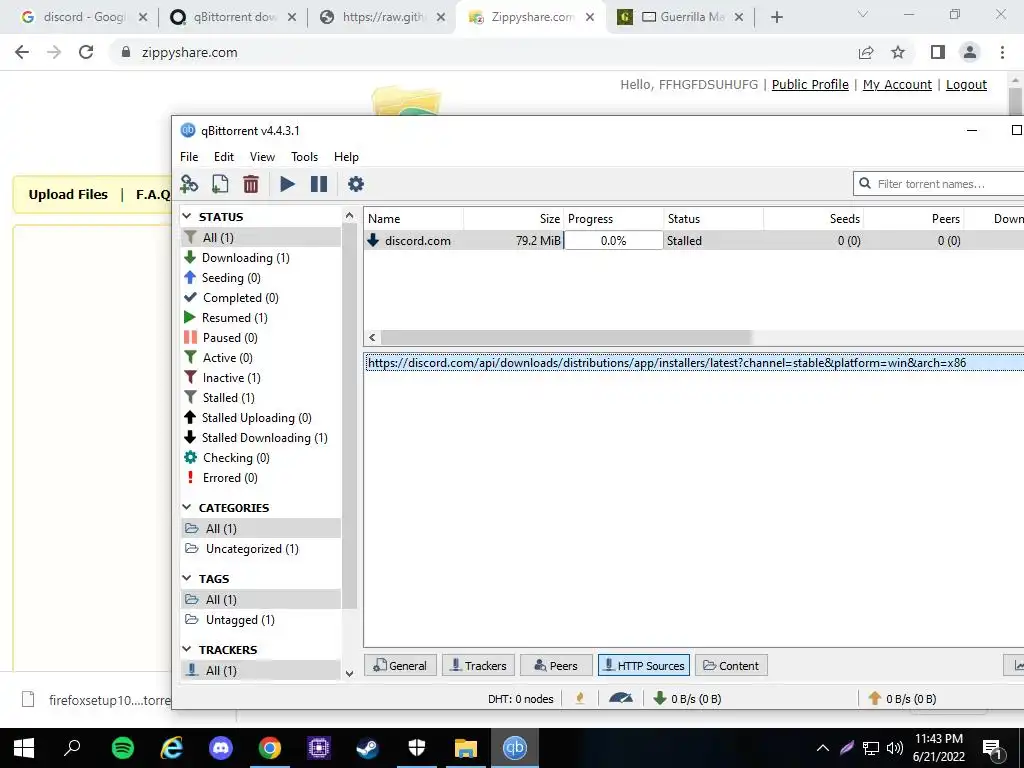1024x768 pixels.
Task: Click the Resume play icon in qBittorrent toolbar
Action: (x=287, y=184)
